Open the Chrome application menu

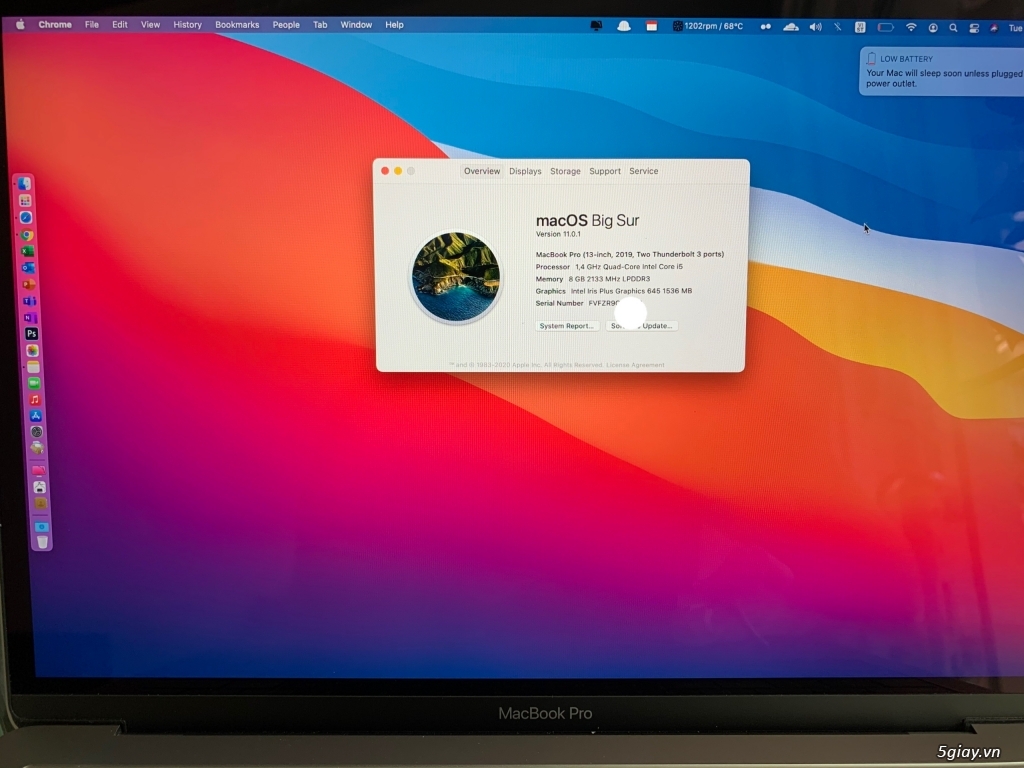55,25
